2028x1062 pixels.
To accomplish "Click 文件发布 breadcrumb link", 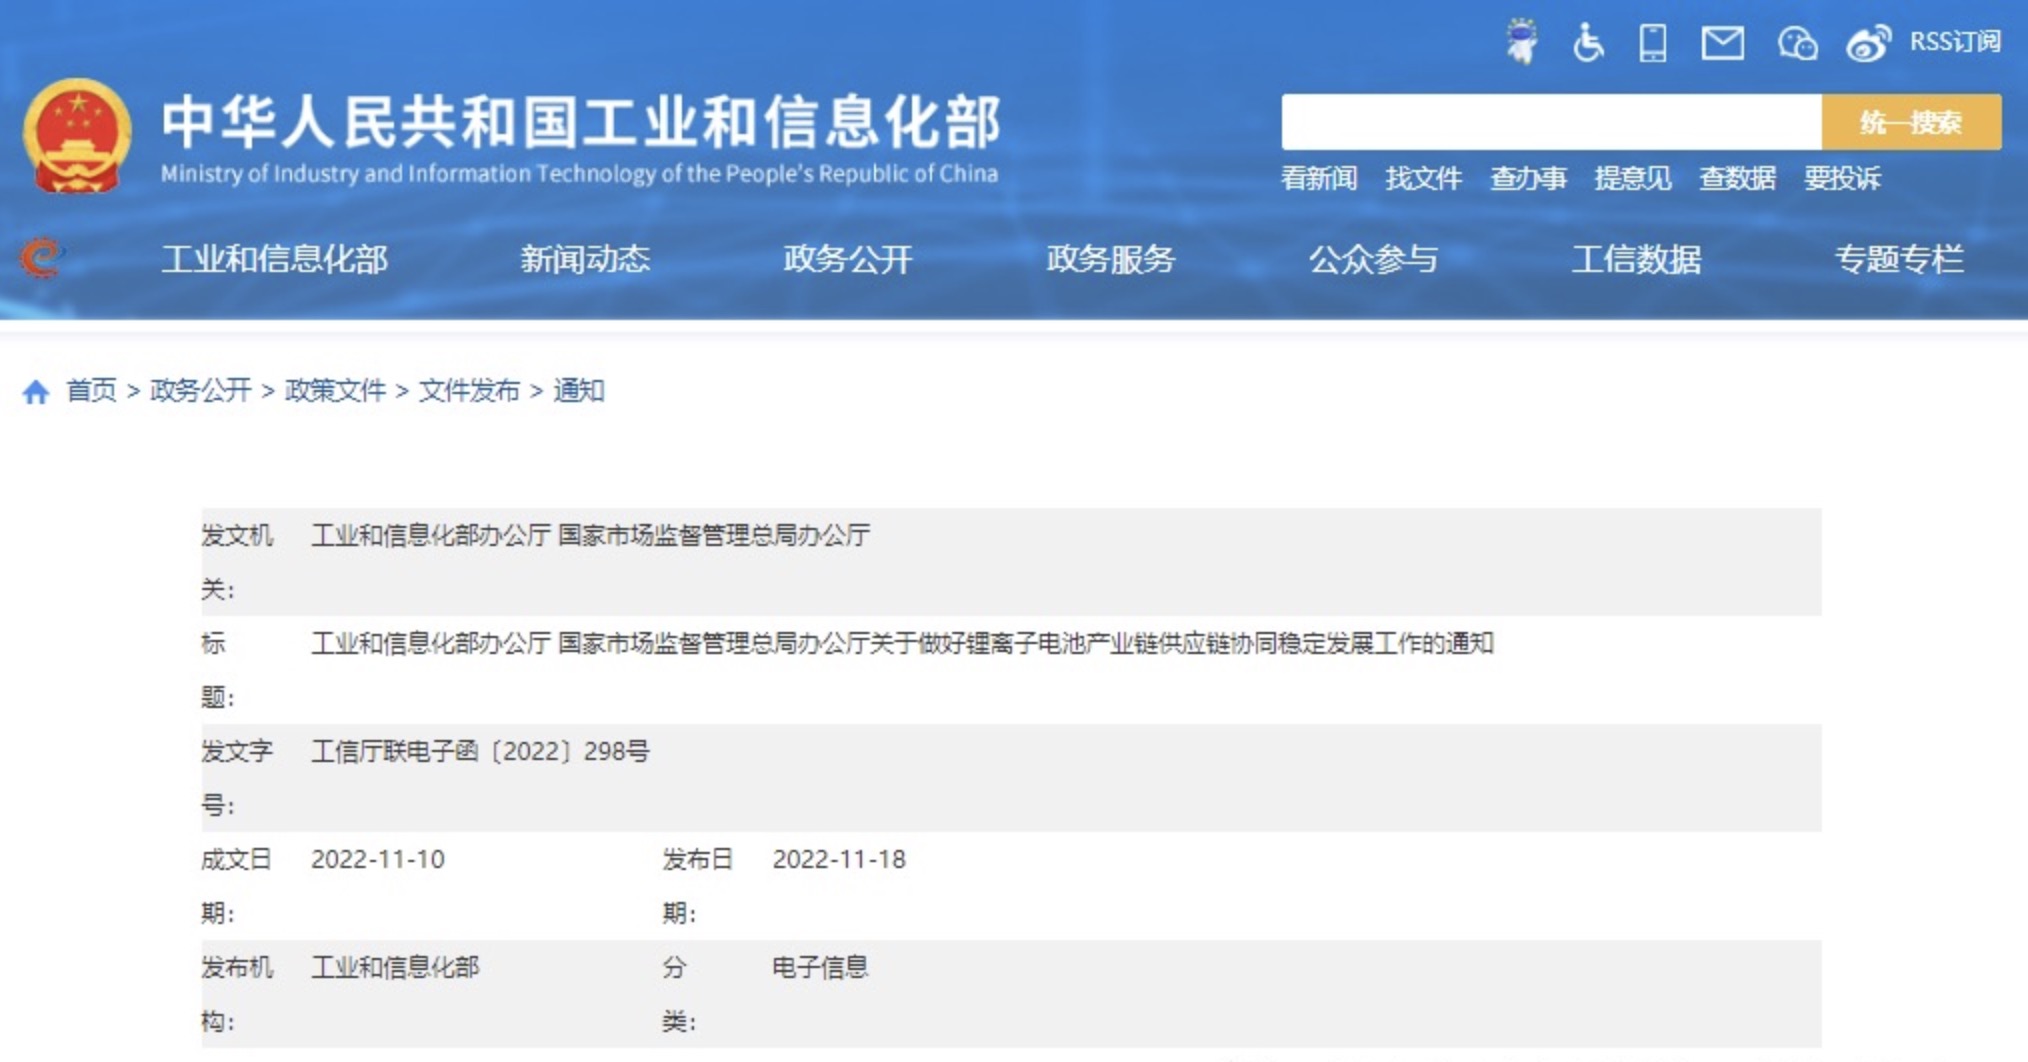I will [469, 390].
